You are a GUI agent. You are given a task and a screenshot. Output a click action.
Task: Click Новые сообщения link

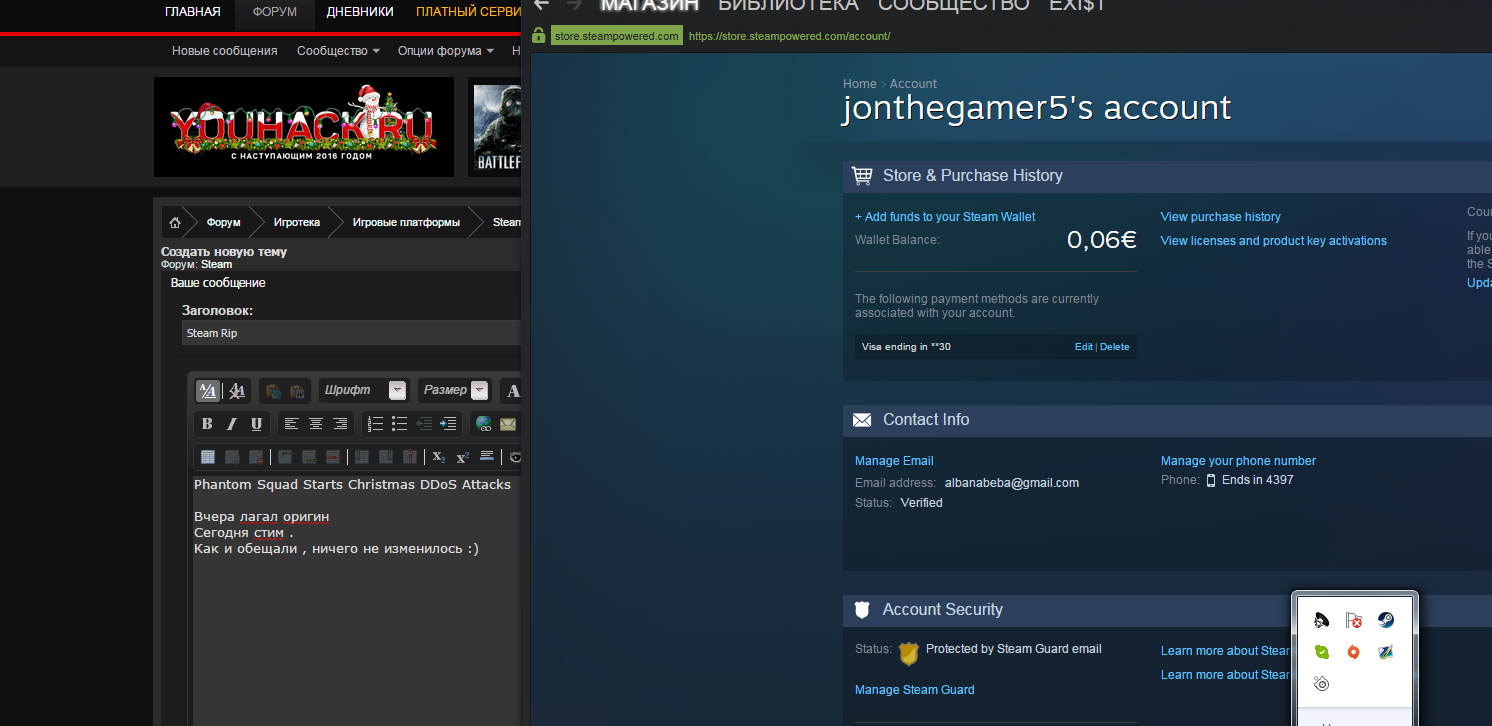(225, 50)
